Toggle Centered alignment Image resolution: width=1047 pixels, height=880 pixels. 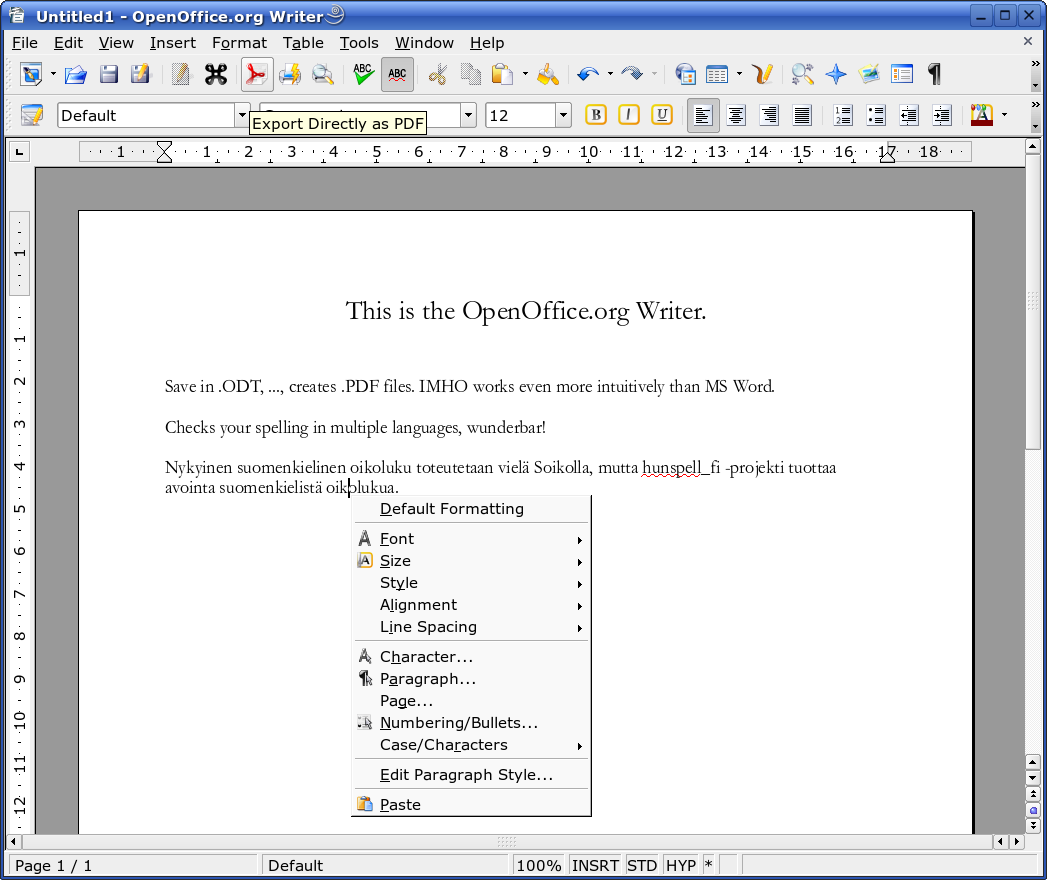[736, 116]
